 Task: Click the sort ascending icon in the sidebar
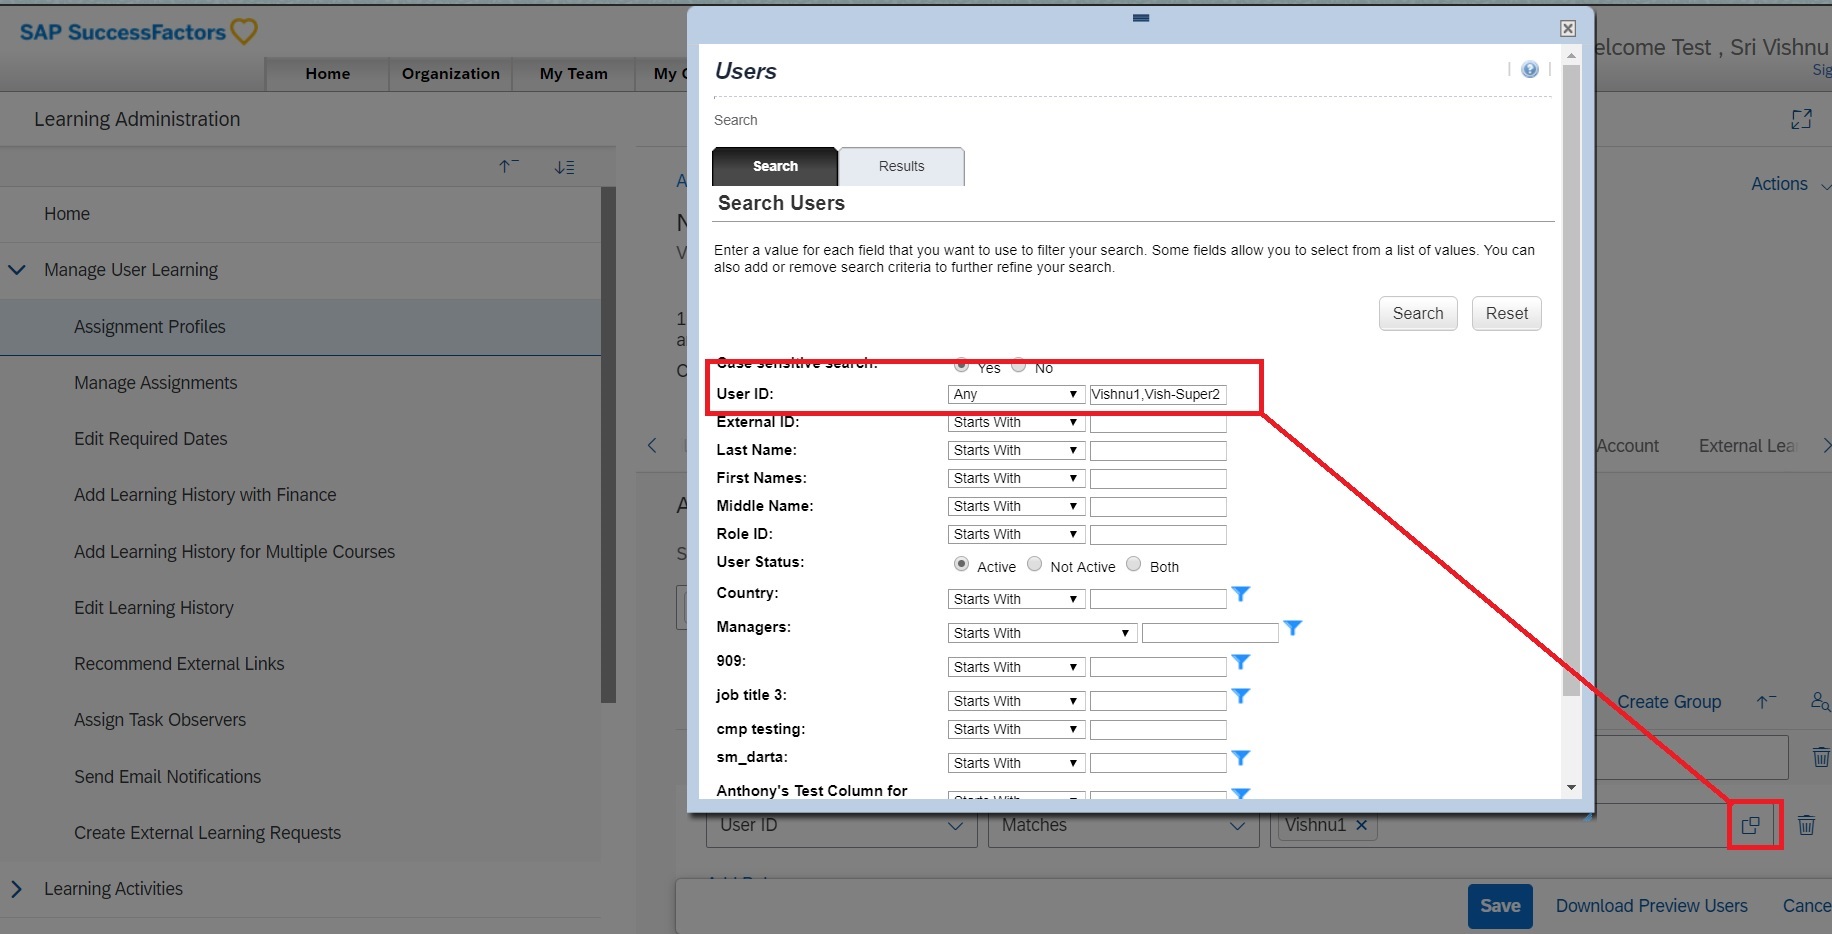tap(509, 167)
